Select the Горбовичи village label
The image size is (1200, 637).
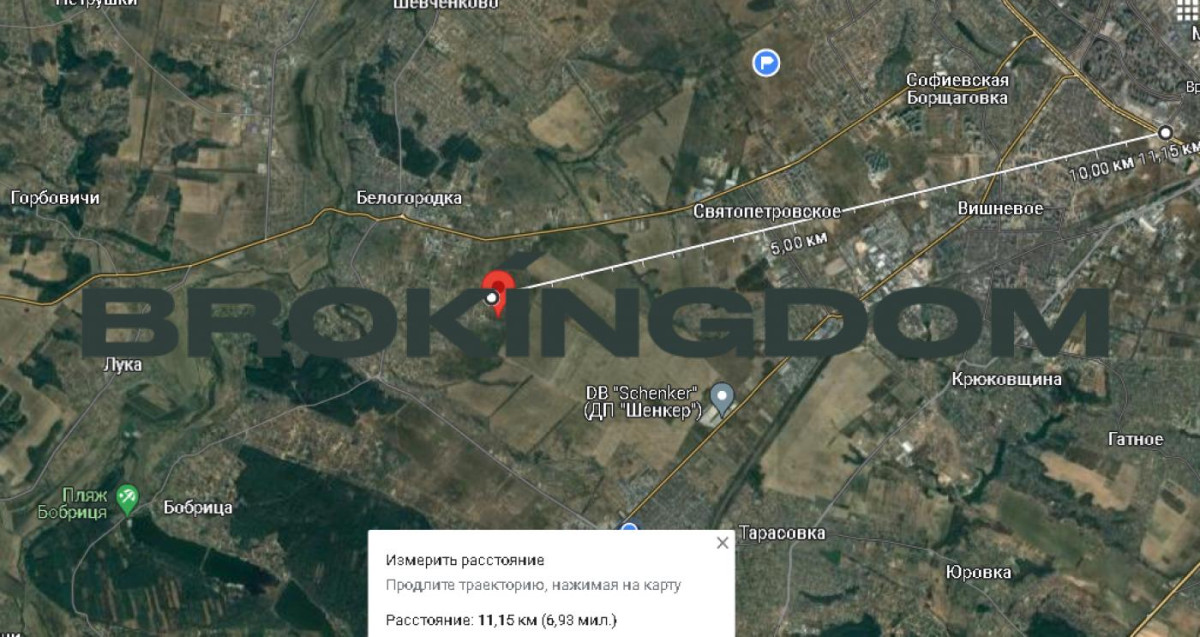tap(55, 198)
